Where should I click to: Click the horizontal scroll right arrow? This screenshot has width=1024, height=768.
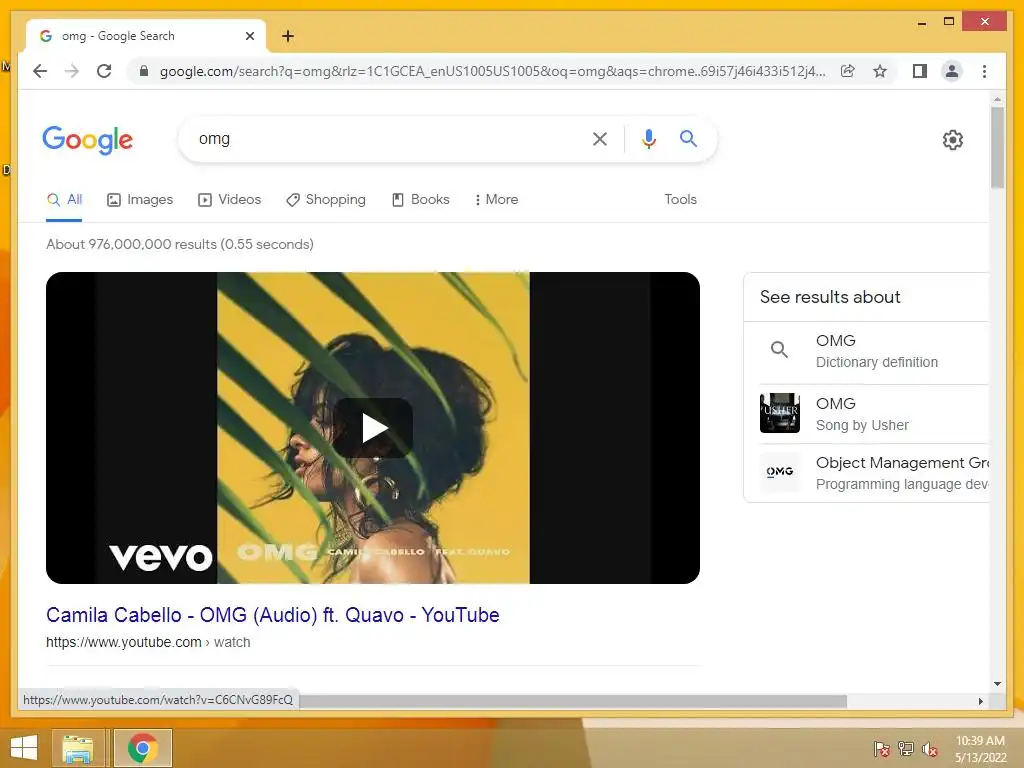[x=980, y=701]
